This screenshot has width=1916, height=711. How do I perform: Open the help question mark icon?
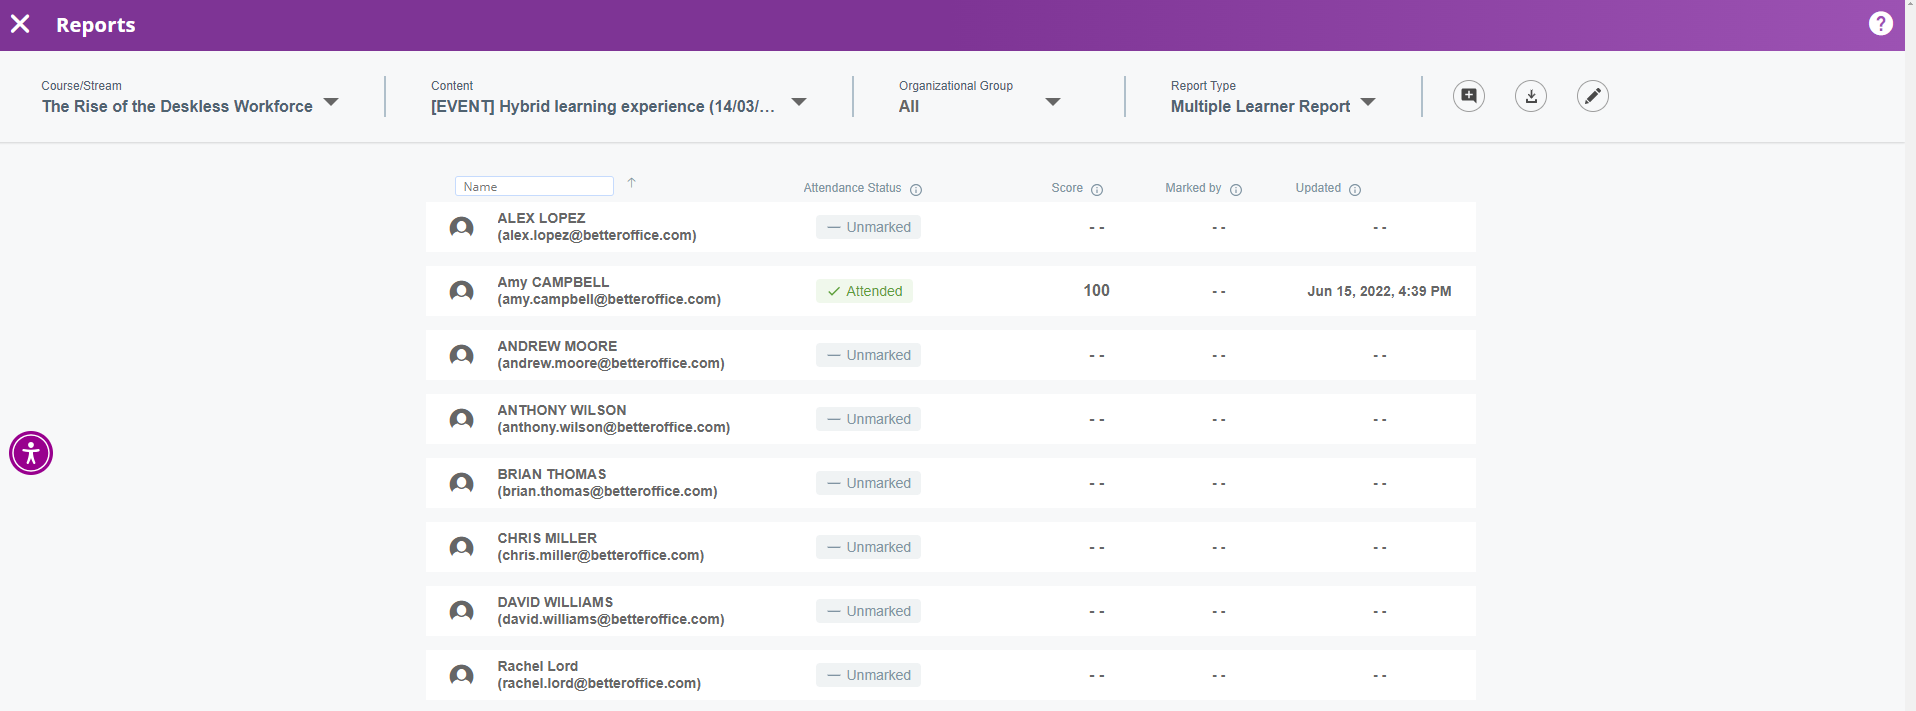coord(1880,24)
